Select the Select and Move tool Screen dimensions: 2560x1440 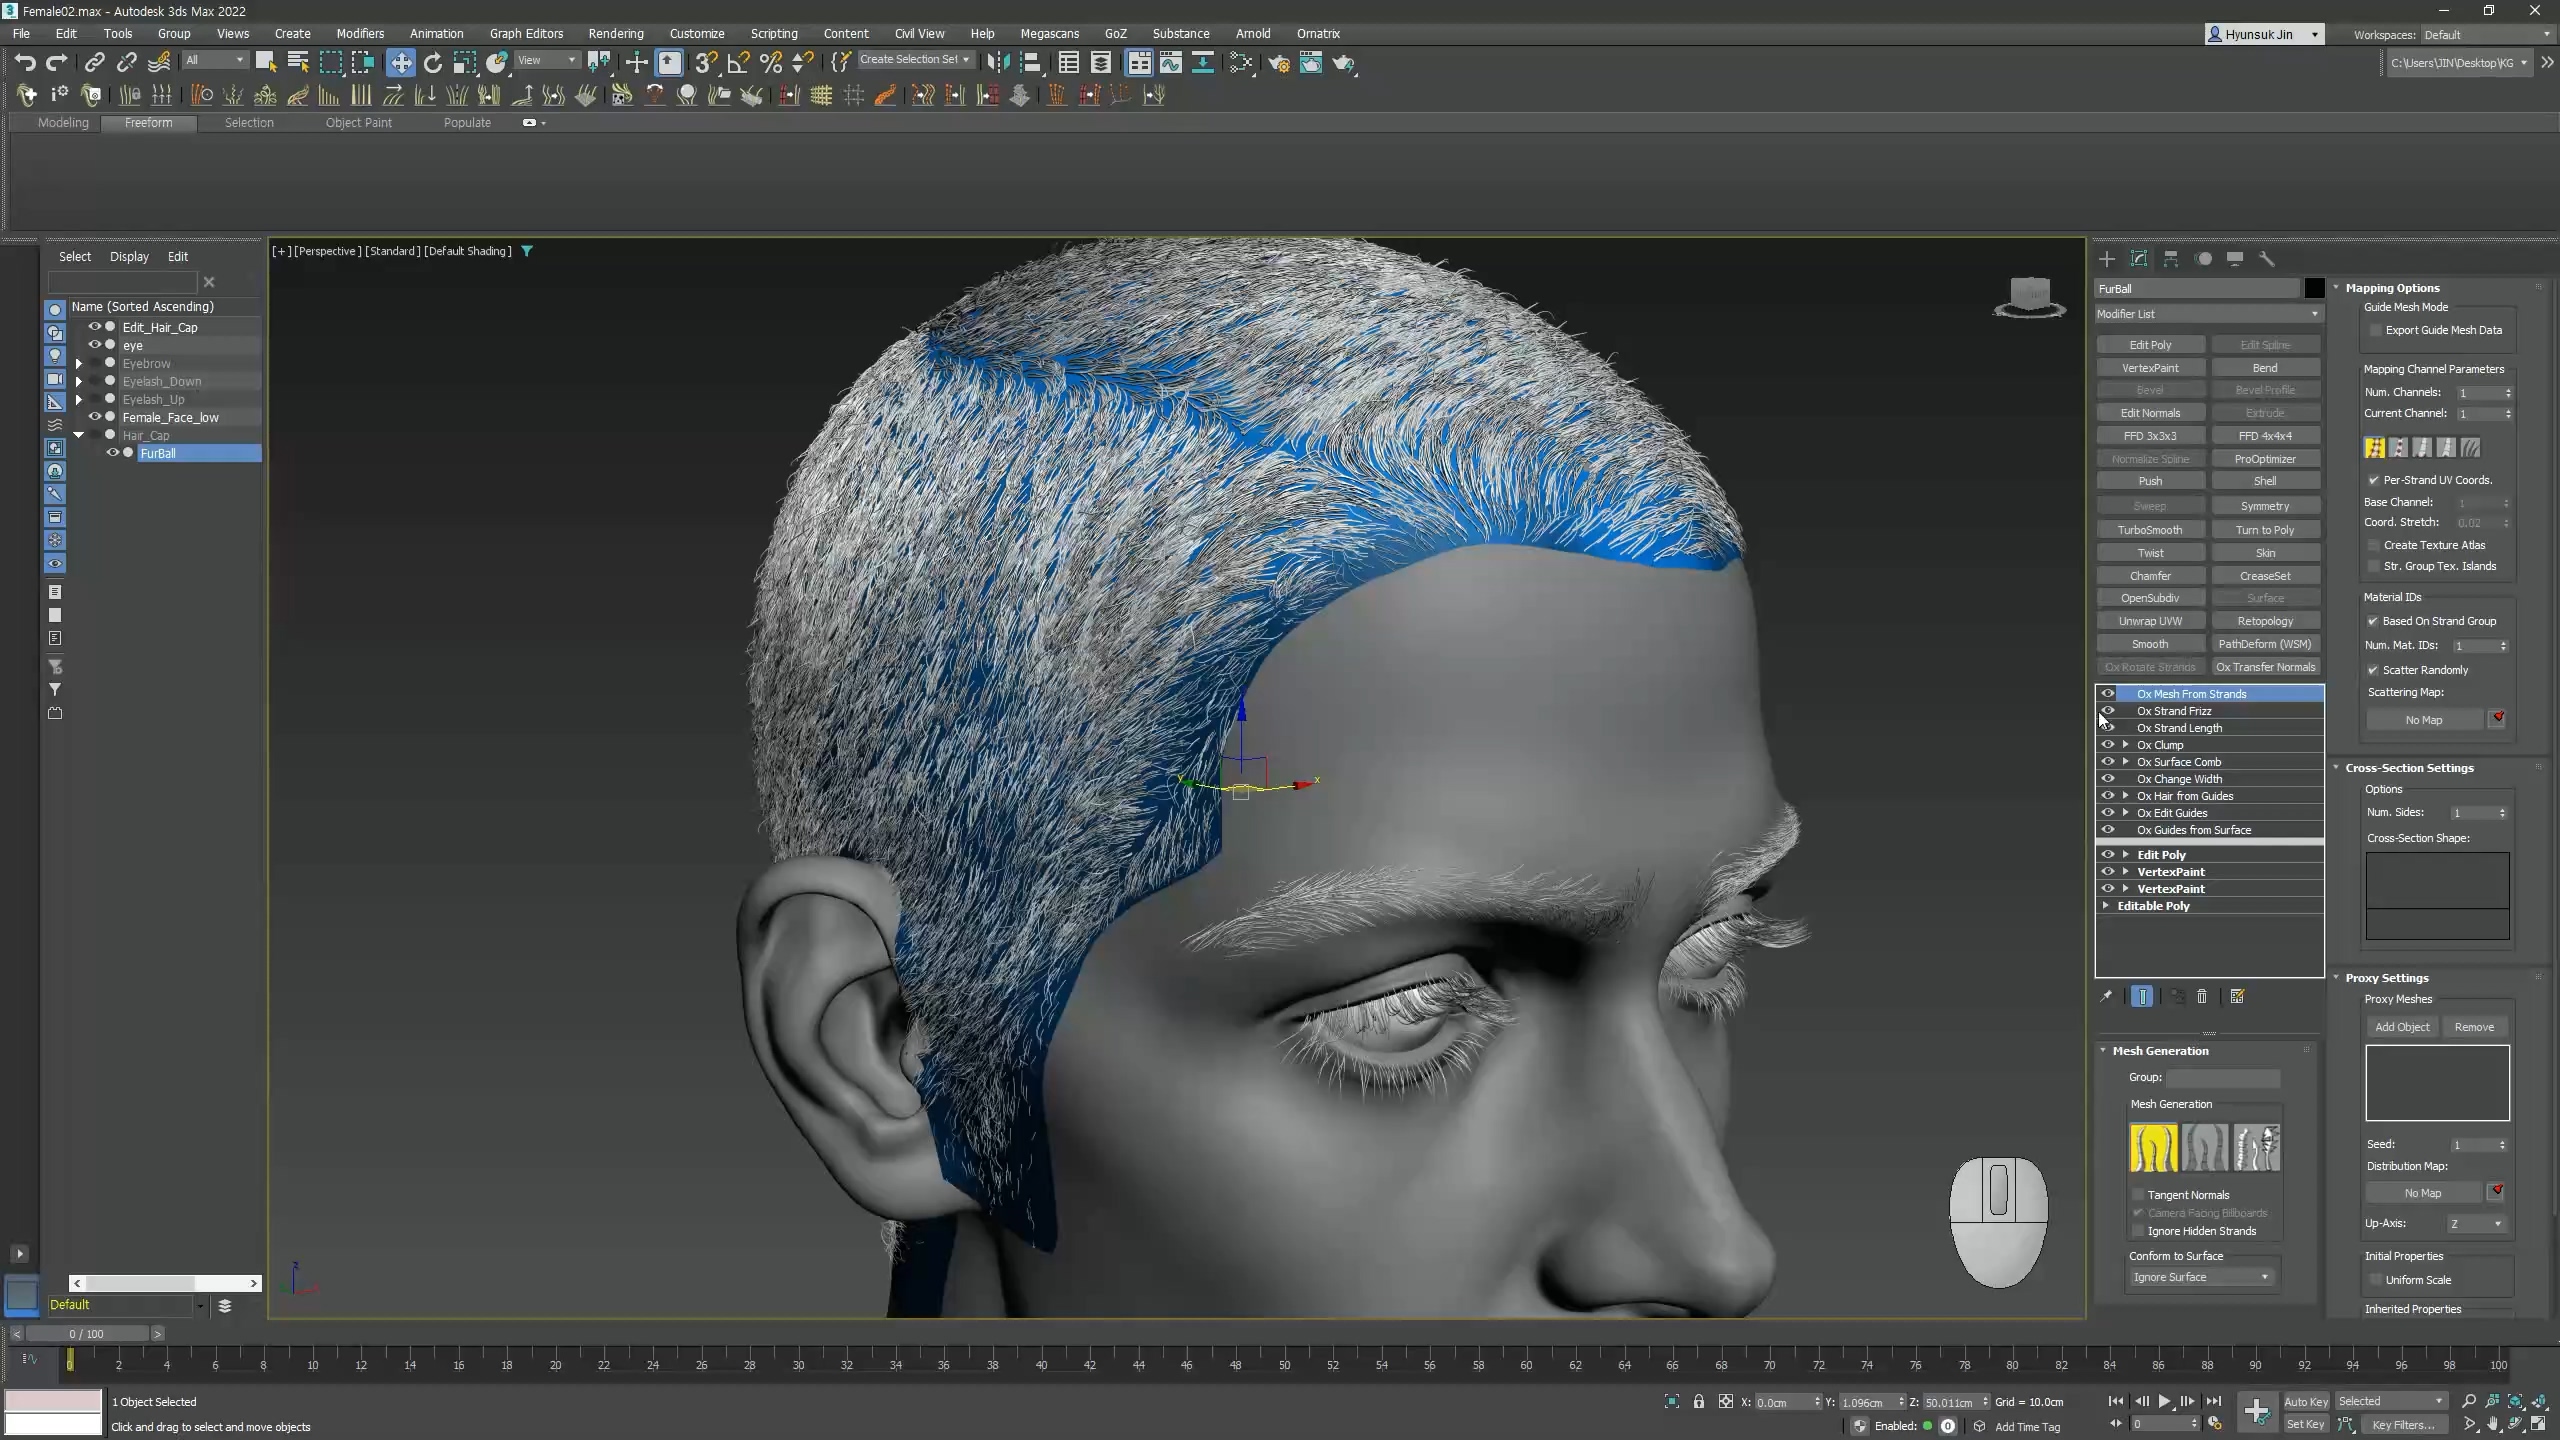pos(400,63)
